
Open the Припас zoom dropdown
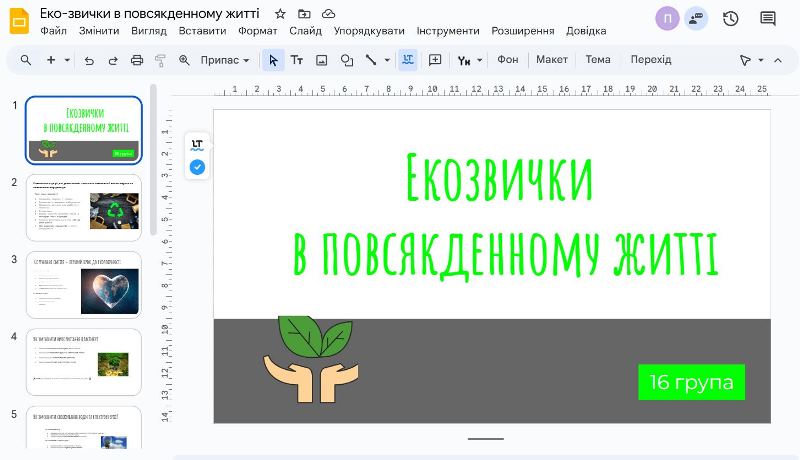point(224,60)
